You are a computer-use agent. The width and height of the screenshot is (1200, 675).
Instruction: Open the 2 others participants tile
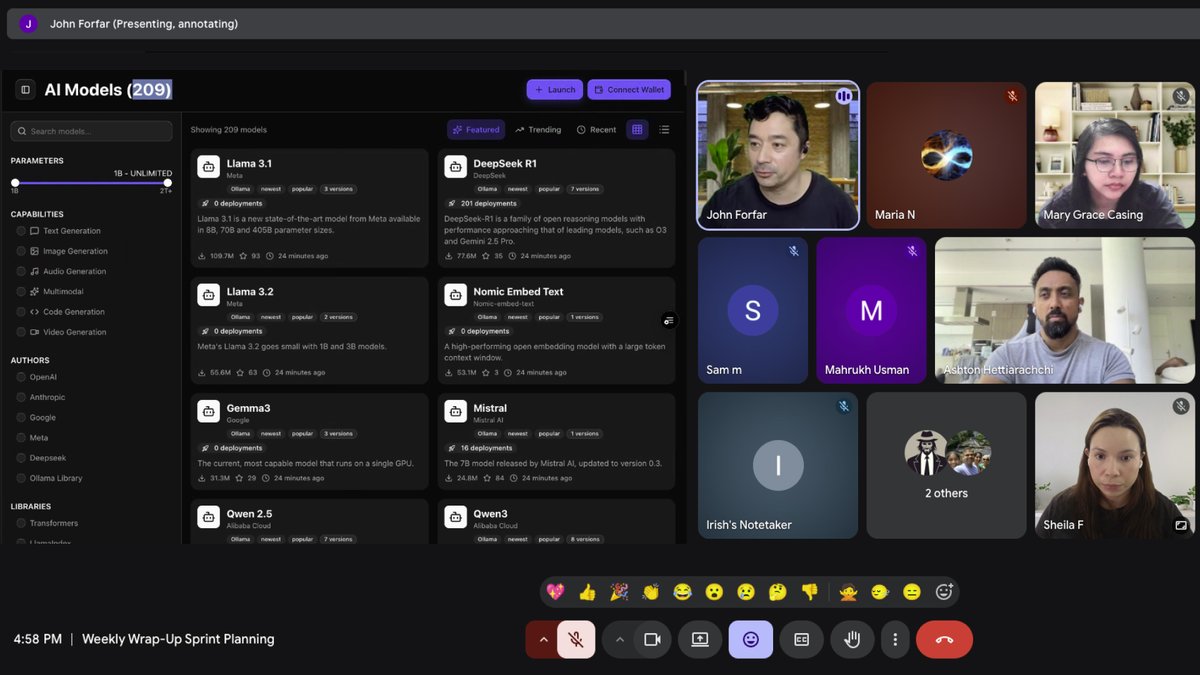click(x=946, y=465)
